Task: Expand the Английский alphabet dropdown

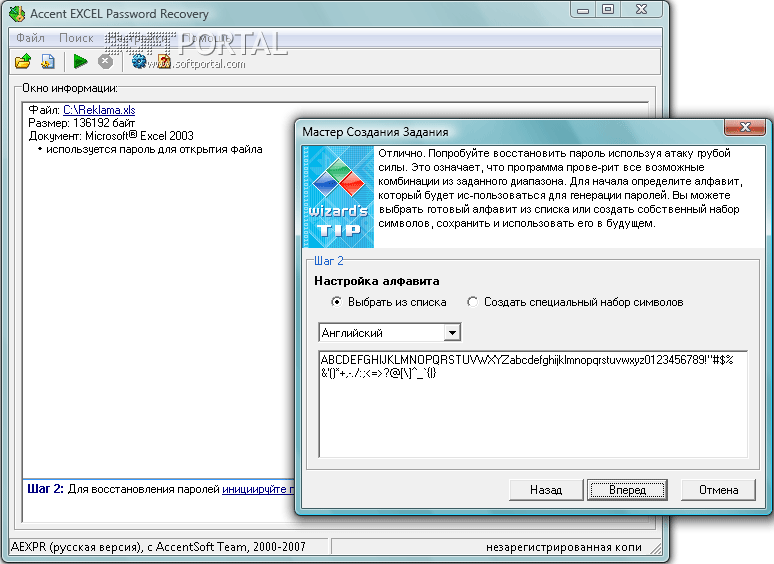Action: click(x=452, y=333)
